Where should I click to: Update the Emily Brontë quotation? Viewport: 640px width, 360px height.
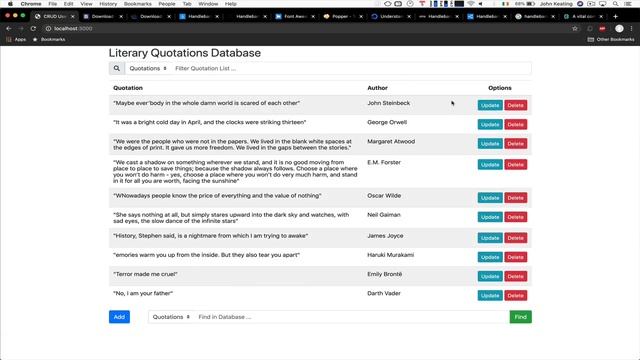click(490, 276)
